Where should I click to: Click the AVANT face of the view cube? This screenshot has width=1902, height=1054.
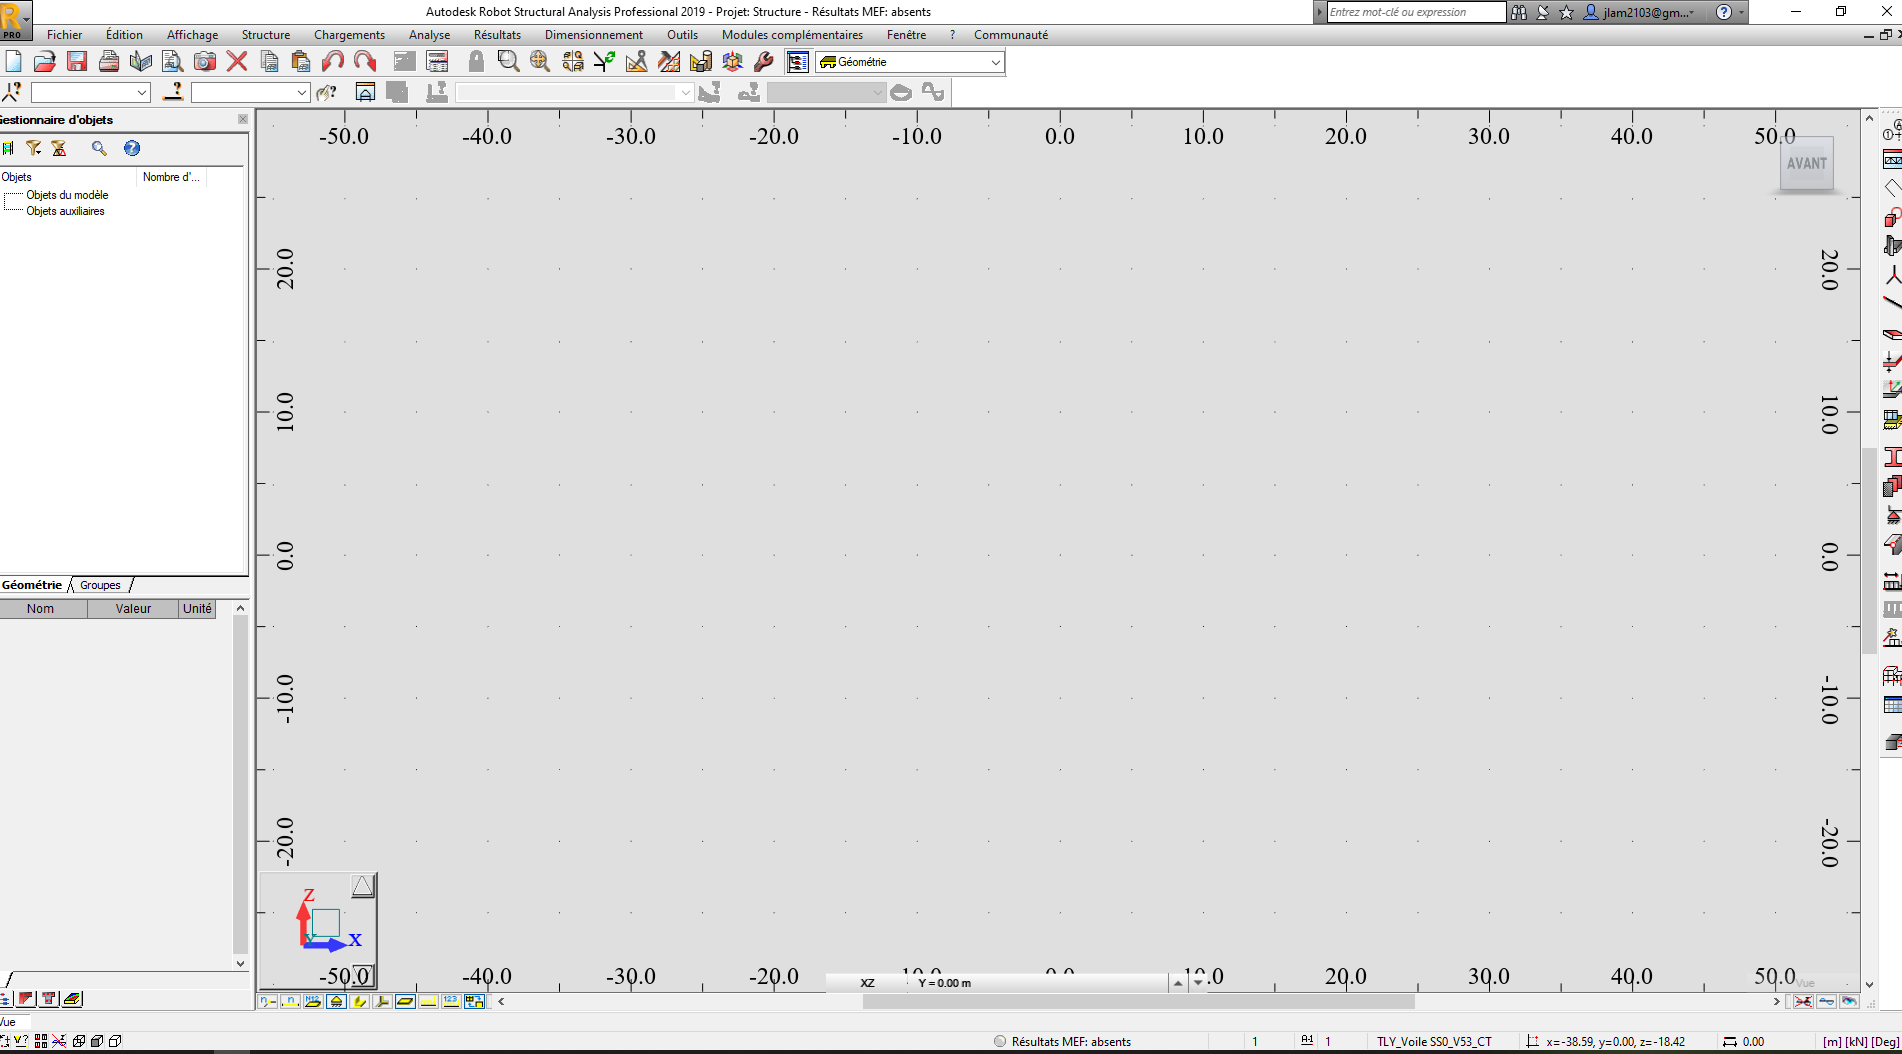pyautogui.click(x=1806, y=163)
